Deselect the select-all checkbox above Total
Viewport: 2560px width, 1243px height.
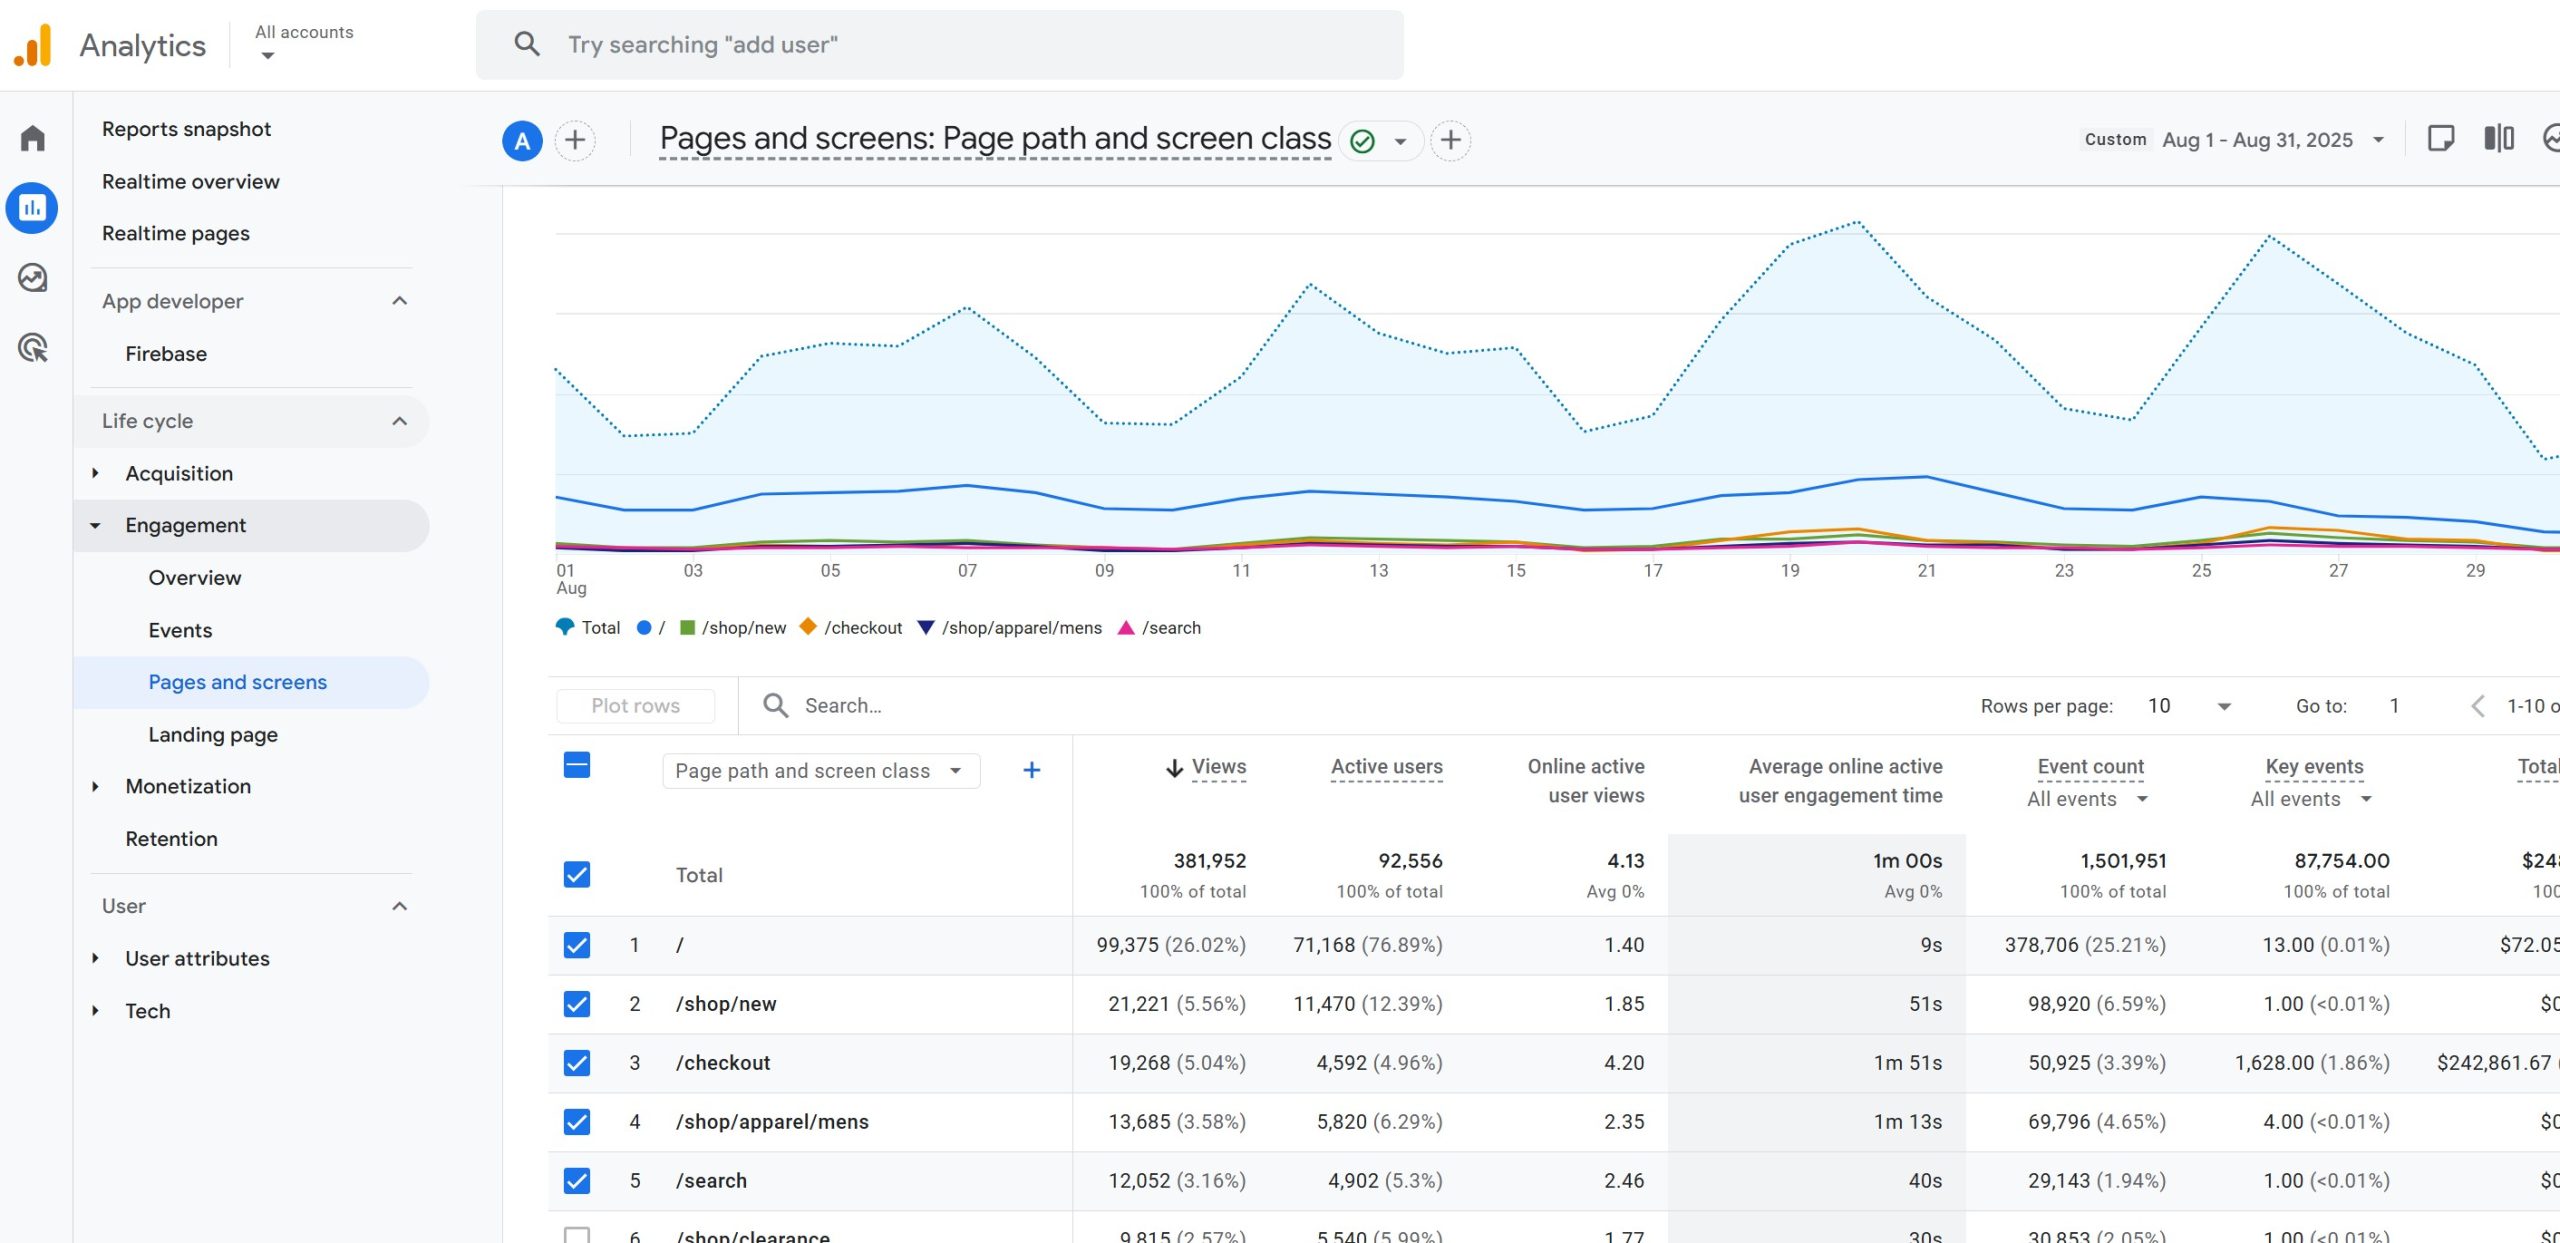pyautogui.click(x=577, y=765)
